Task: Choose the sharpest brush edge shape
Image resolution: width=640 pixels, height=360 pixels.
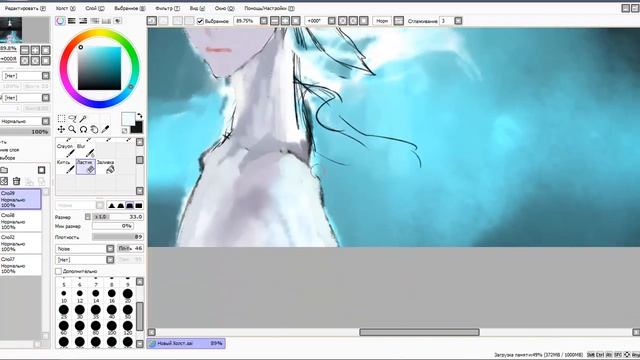Action: (111, 205)
